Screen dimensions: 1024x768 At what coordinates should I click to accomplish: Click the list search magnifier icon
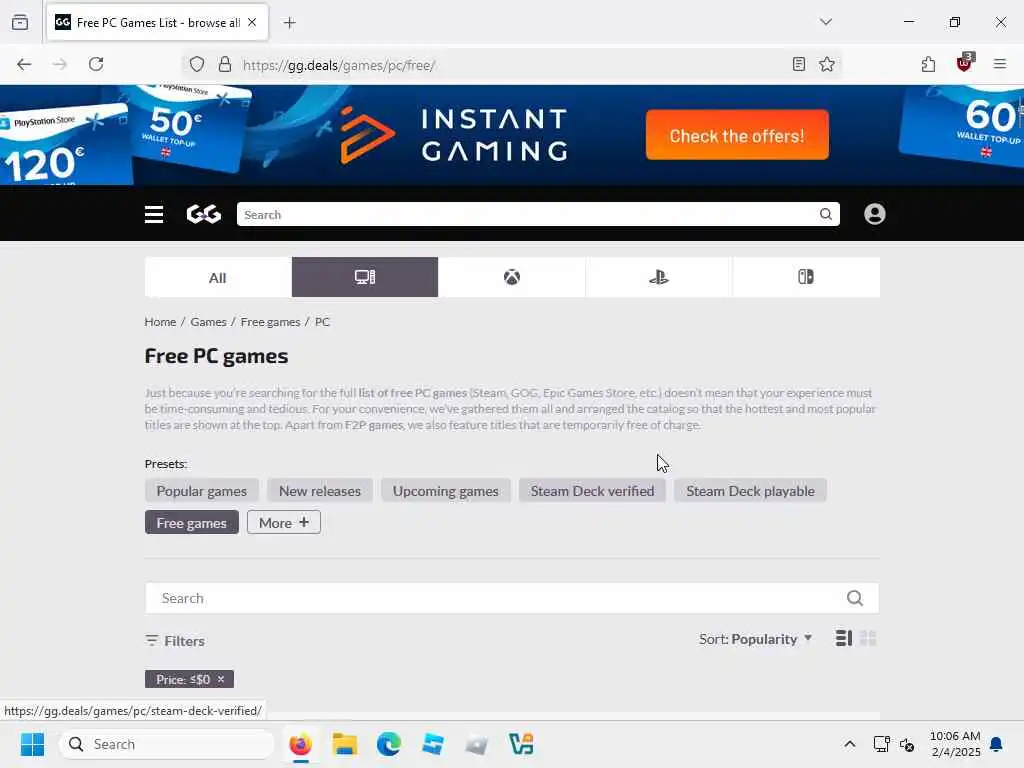[855, 598]
